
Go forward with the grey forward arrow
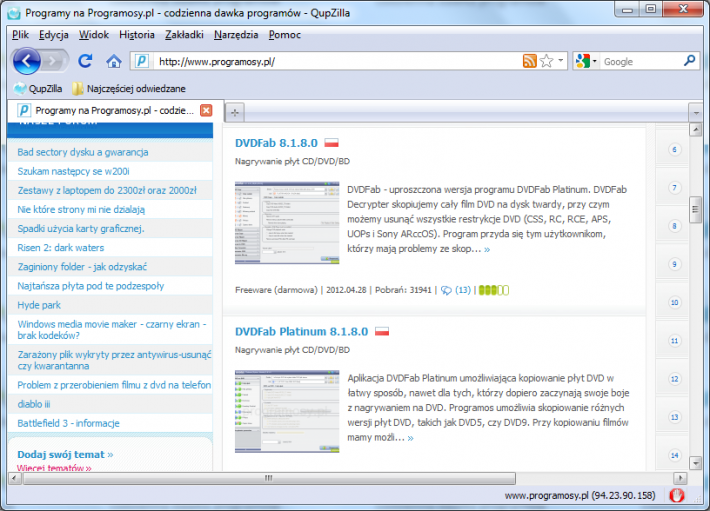pyautogui.click(x=54, y=61)
